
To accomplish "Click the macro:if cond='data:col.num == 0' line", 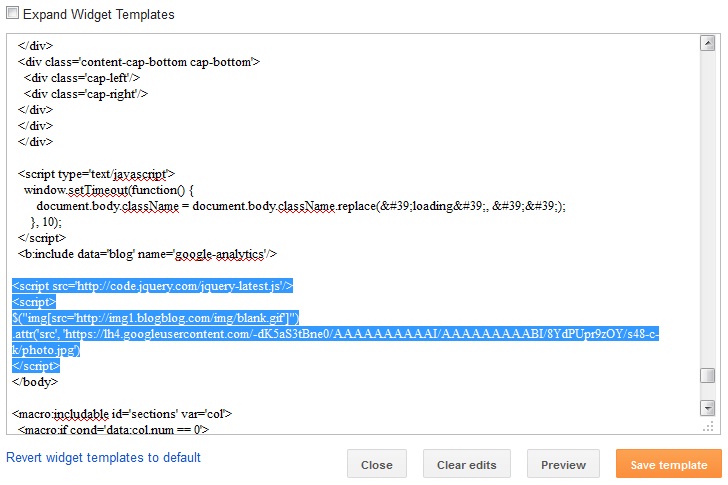I will click(113, 429).
